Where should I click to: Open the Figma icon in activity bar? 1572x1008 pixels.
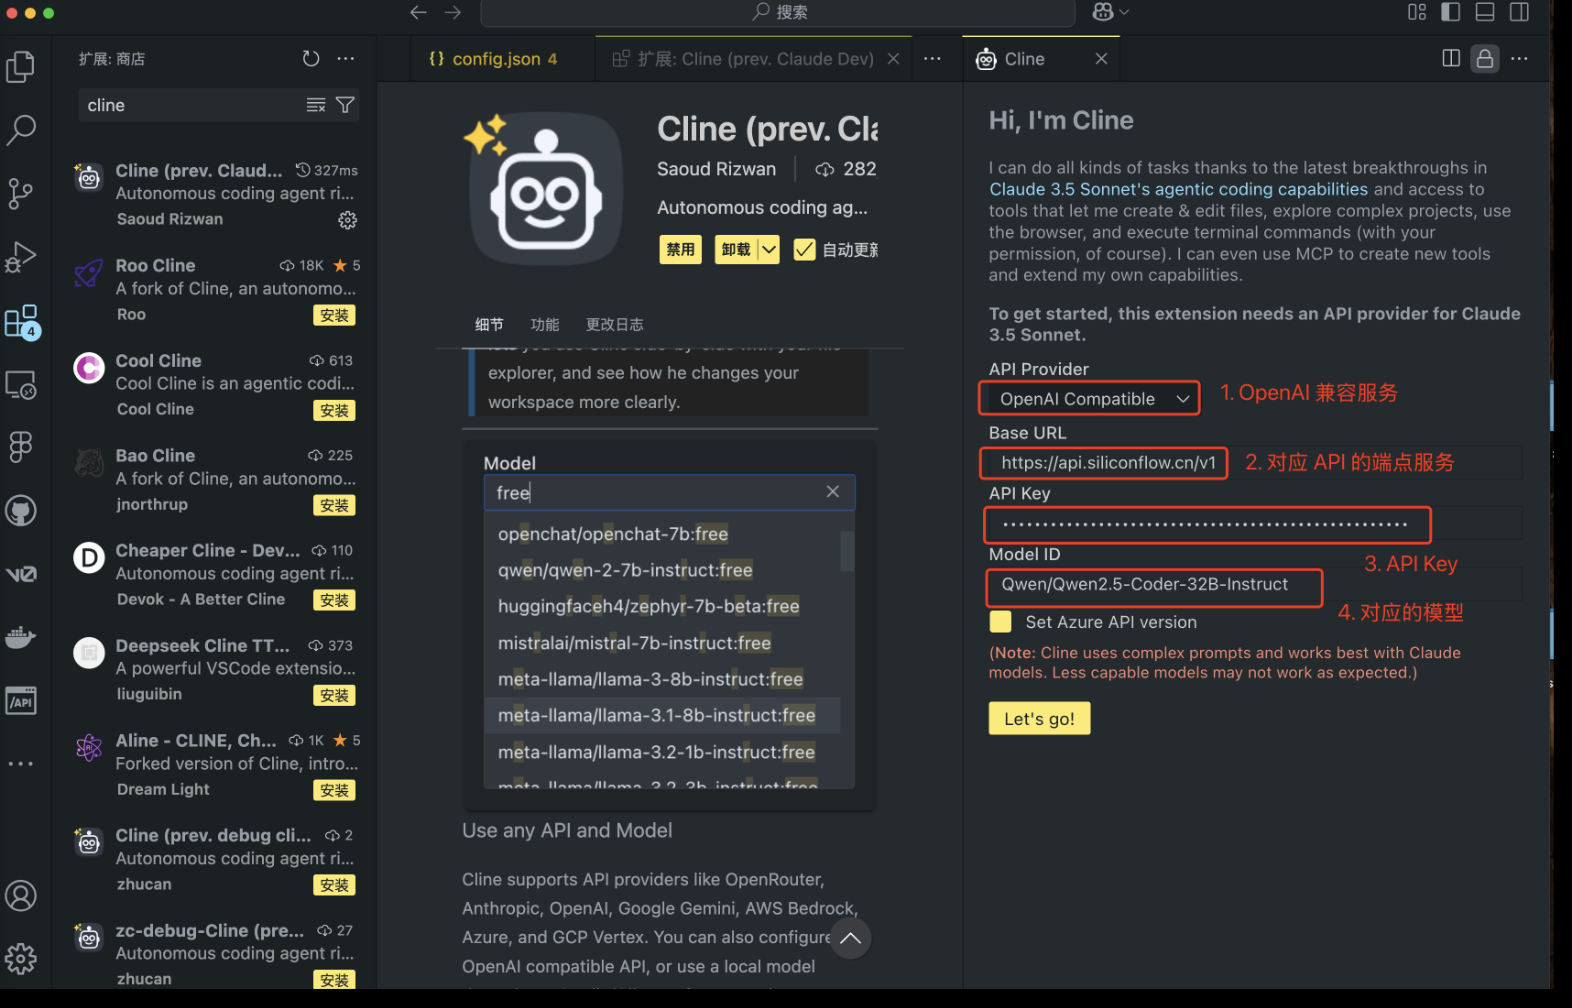click(x=21, y=447)
